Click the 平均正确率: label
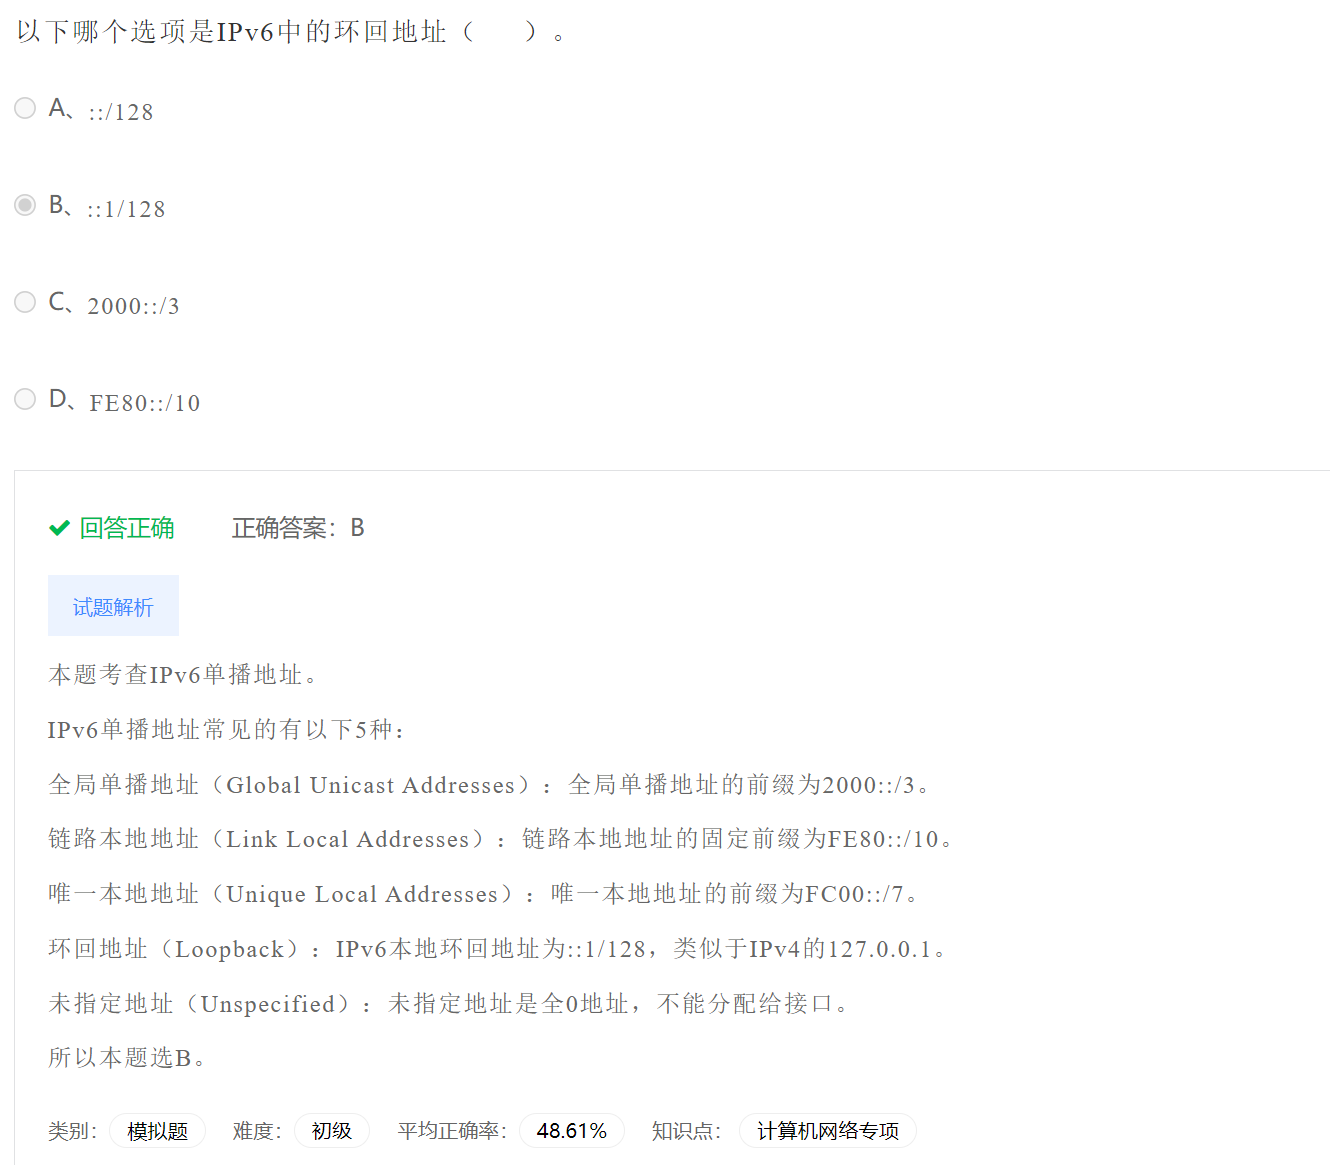Screen dimensions: 1330x1165 click(x=452, y=1131)
